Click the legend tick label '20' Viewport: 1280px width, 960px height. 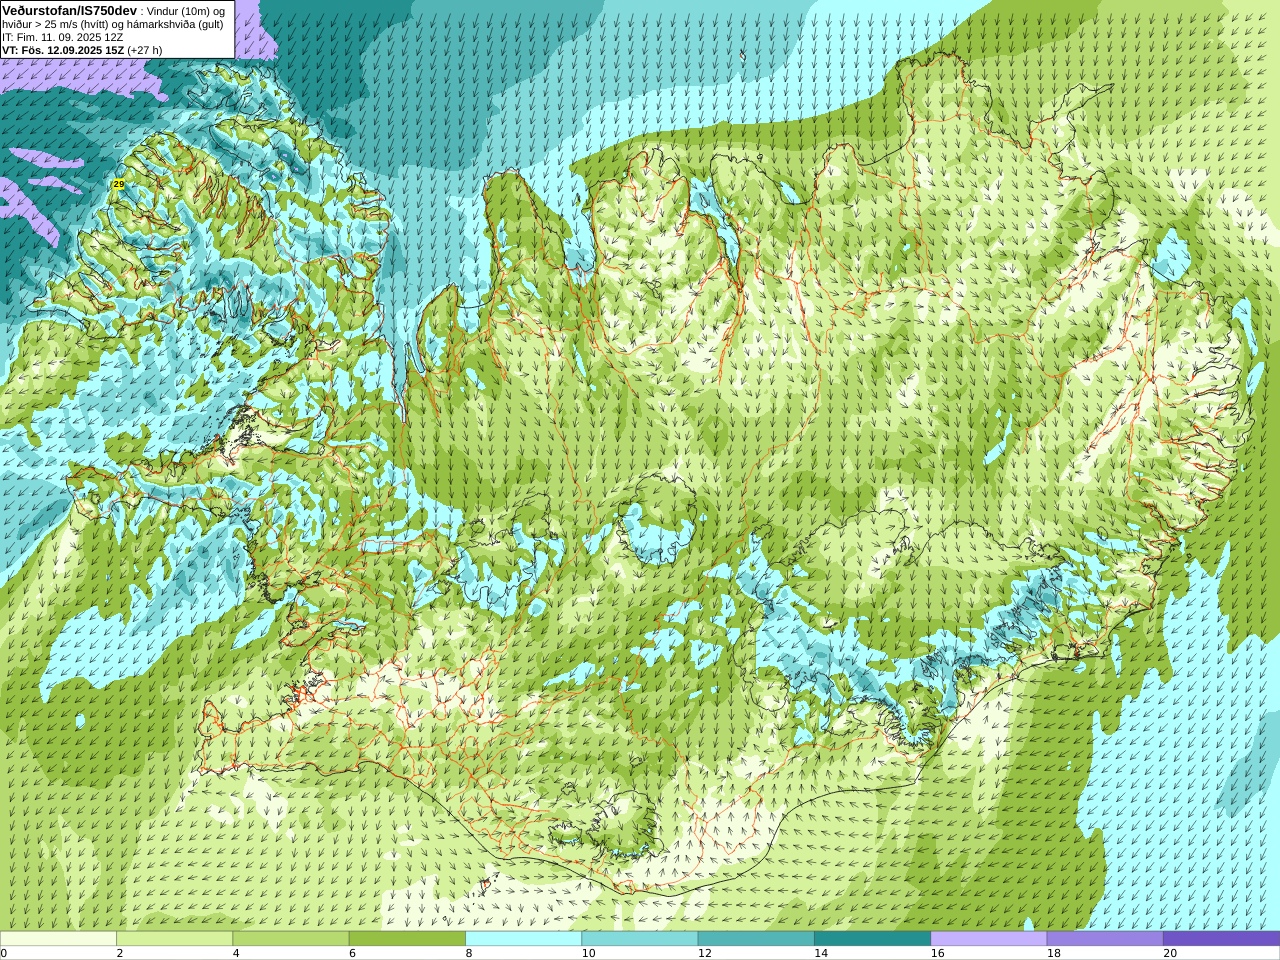[x=1170, y=953]
